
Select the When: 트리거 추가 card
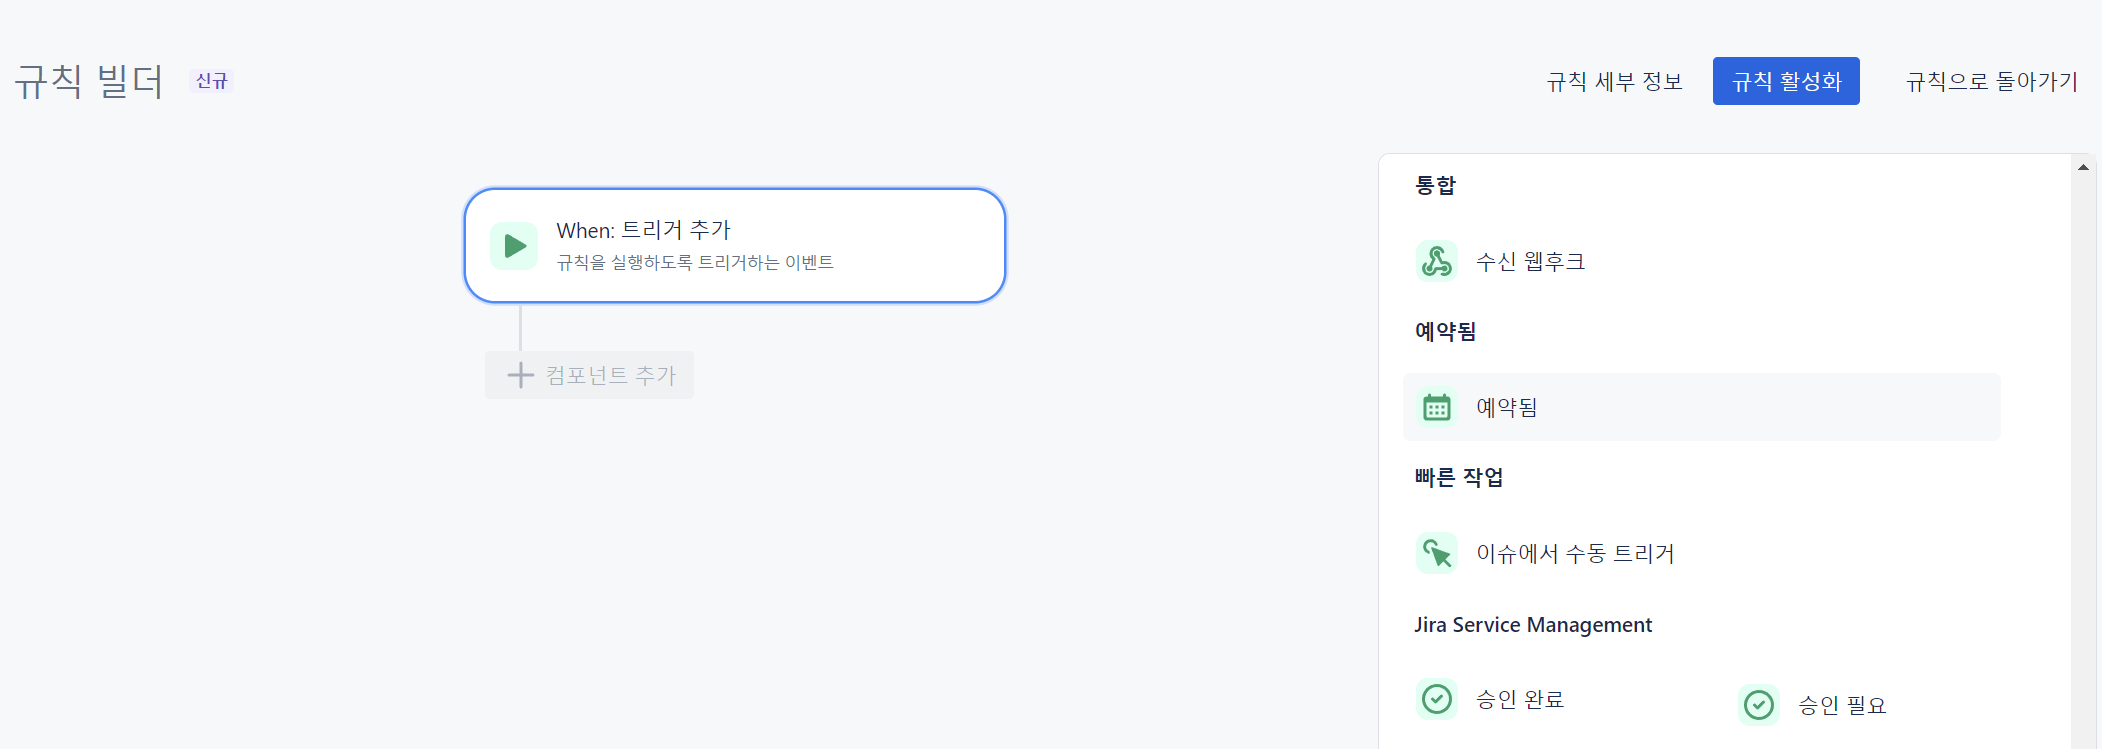pos(735,245)
